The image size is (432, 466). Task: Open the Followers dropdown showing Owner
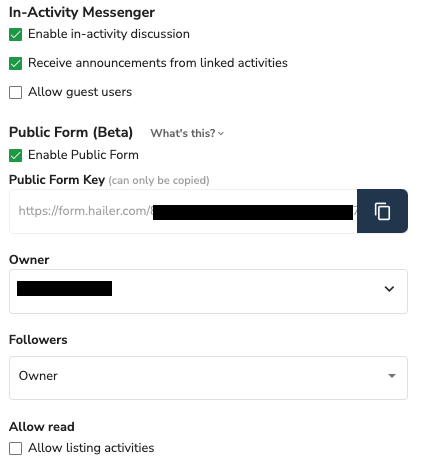(x=208, y=378)
